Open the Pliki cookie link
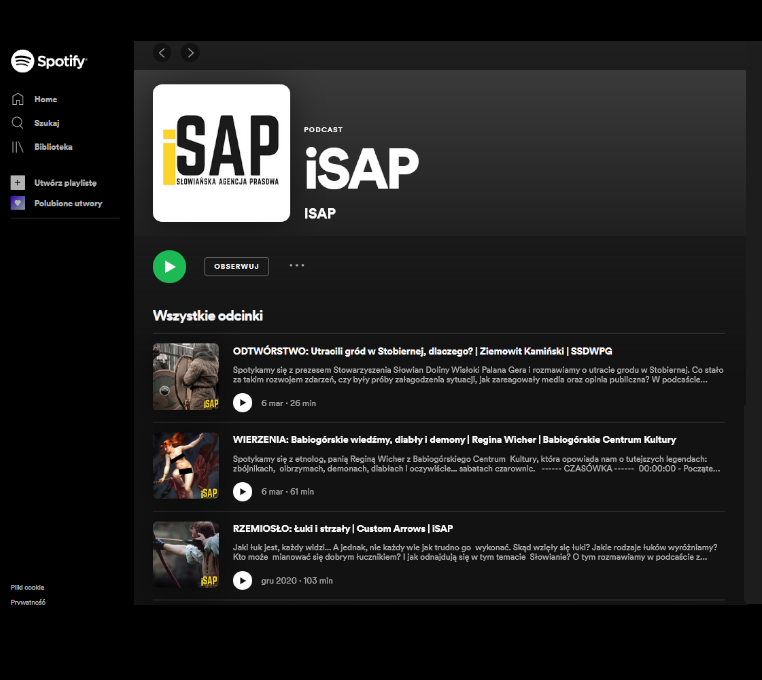This screenshot has height=680, width=762. (28, 588)
